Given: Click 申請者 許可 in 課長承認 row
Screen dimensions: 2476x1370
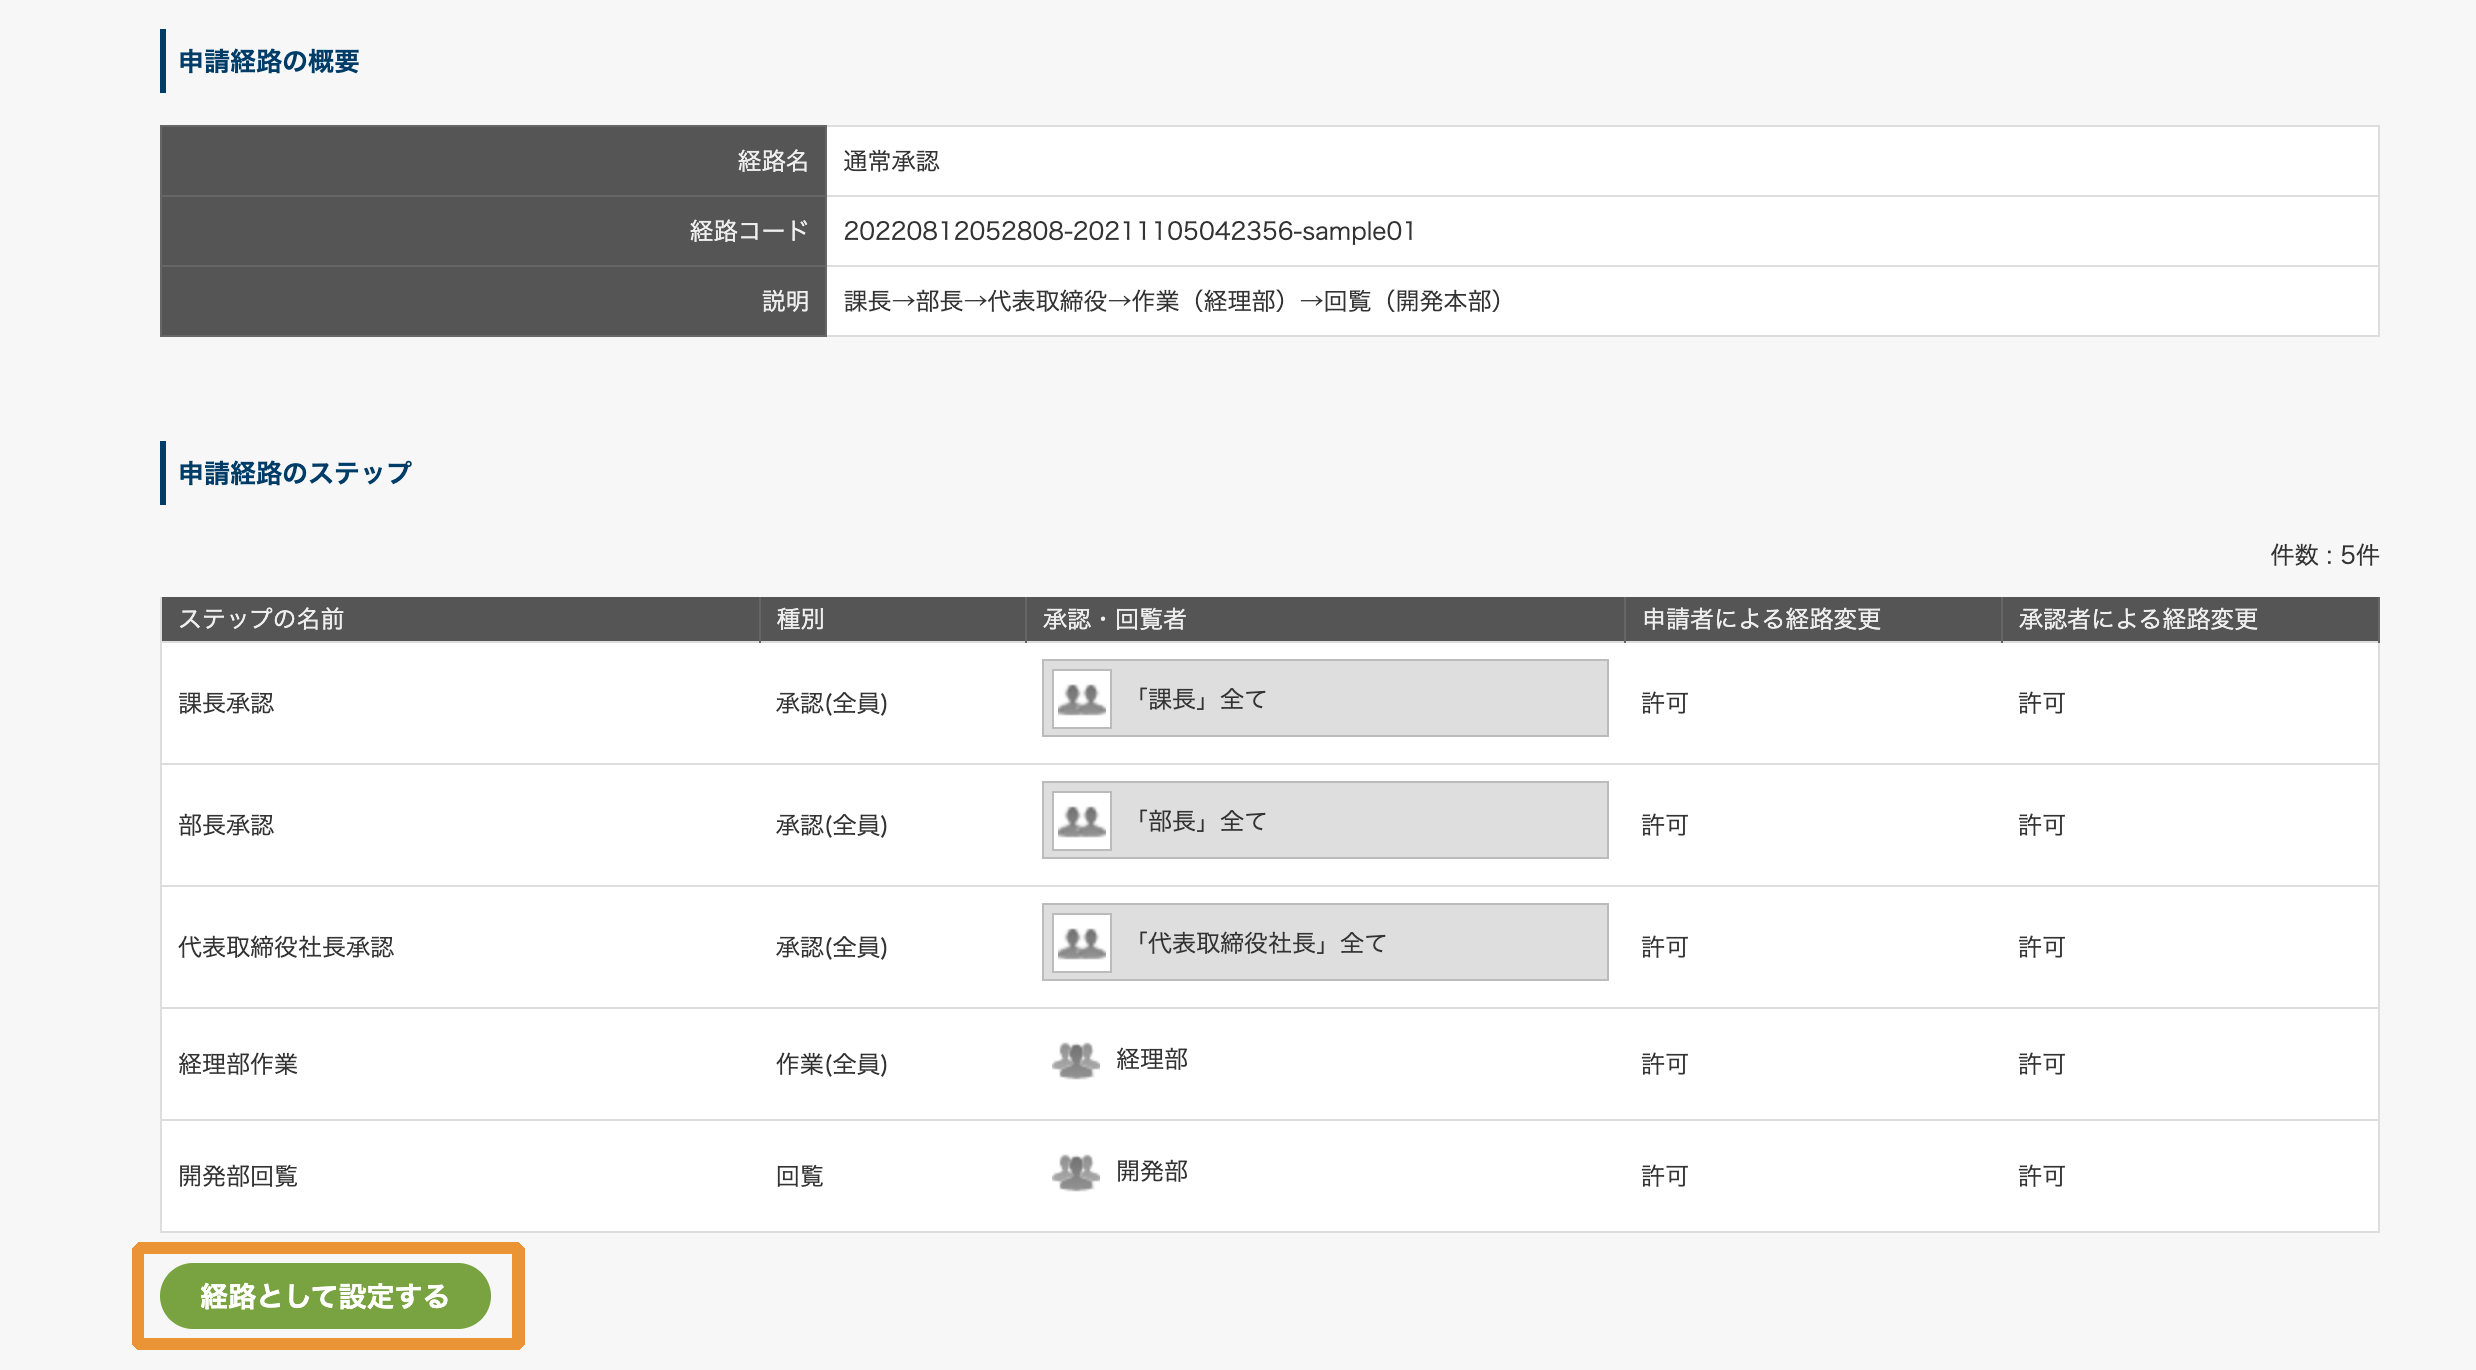Looking at the screenshot, I should [1665, 703].
